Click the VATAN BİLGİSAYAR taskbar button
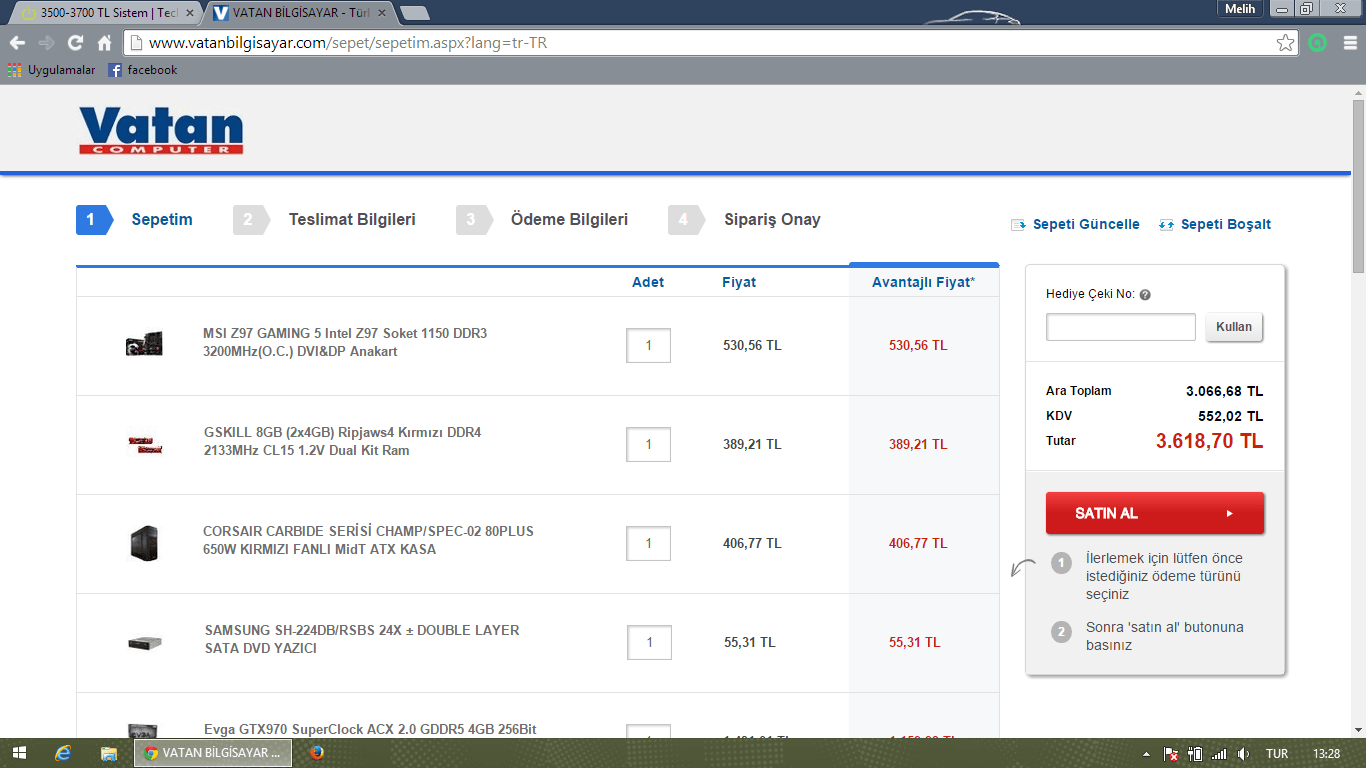The height and width of the screenshot is (768, 1366). tap(213, 753)
